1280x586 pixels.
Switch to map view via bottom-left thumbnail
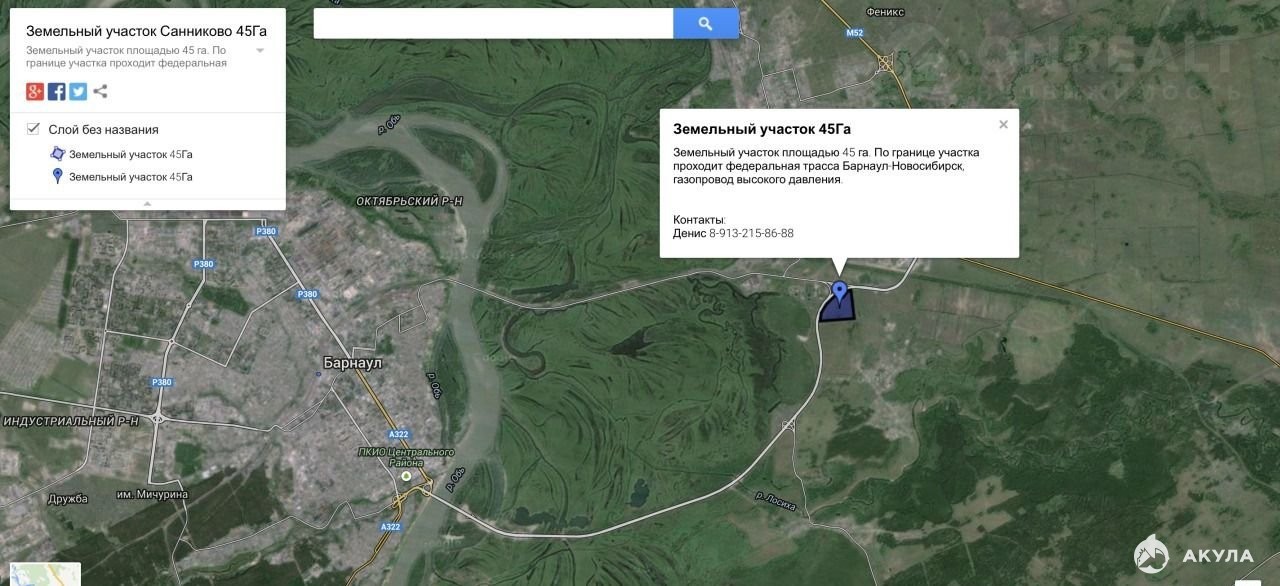40,574
